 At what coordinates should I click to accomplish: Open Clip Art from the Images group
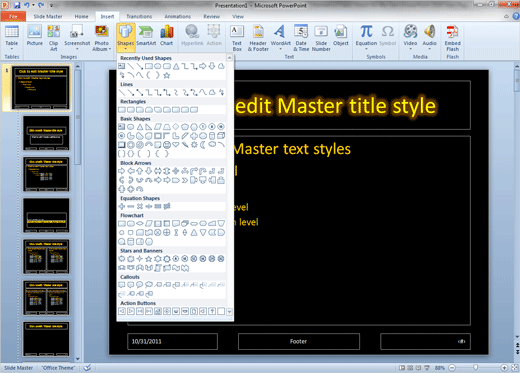point(53,37)
